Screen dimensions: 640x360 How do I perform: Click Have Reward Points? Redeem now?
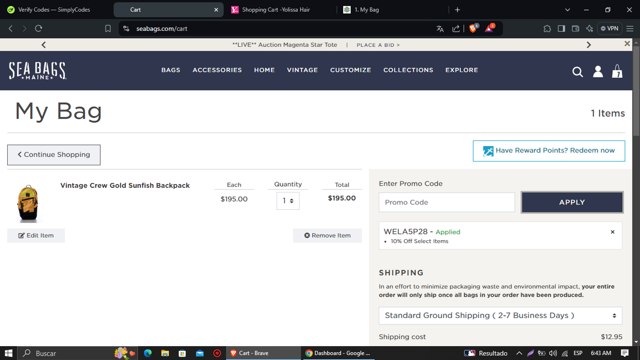(x=549, y=151)
